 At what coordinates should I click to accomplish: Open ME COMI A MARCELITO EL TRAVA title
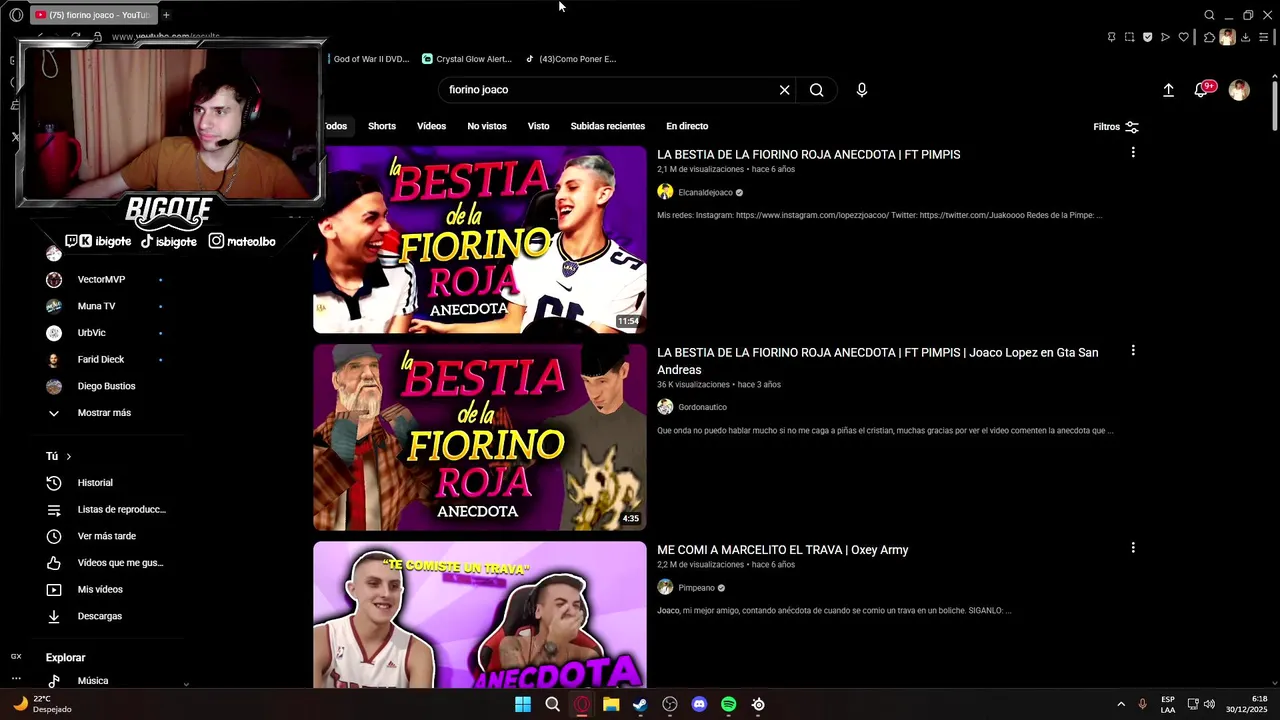click(783, 550)
